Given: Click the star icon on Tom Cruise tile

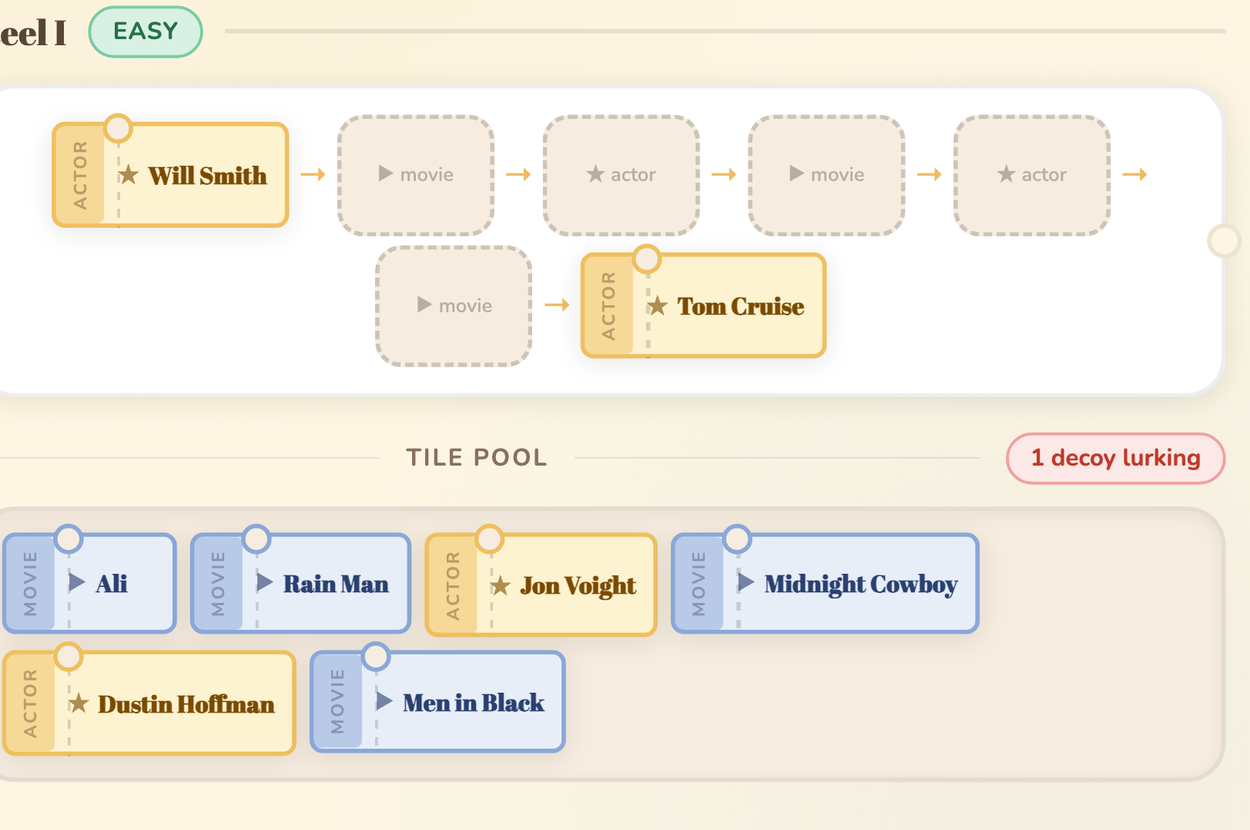Looking at the screenshot, I should [x=658, y=307].
